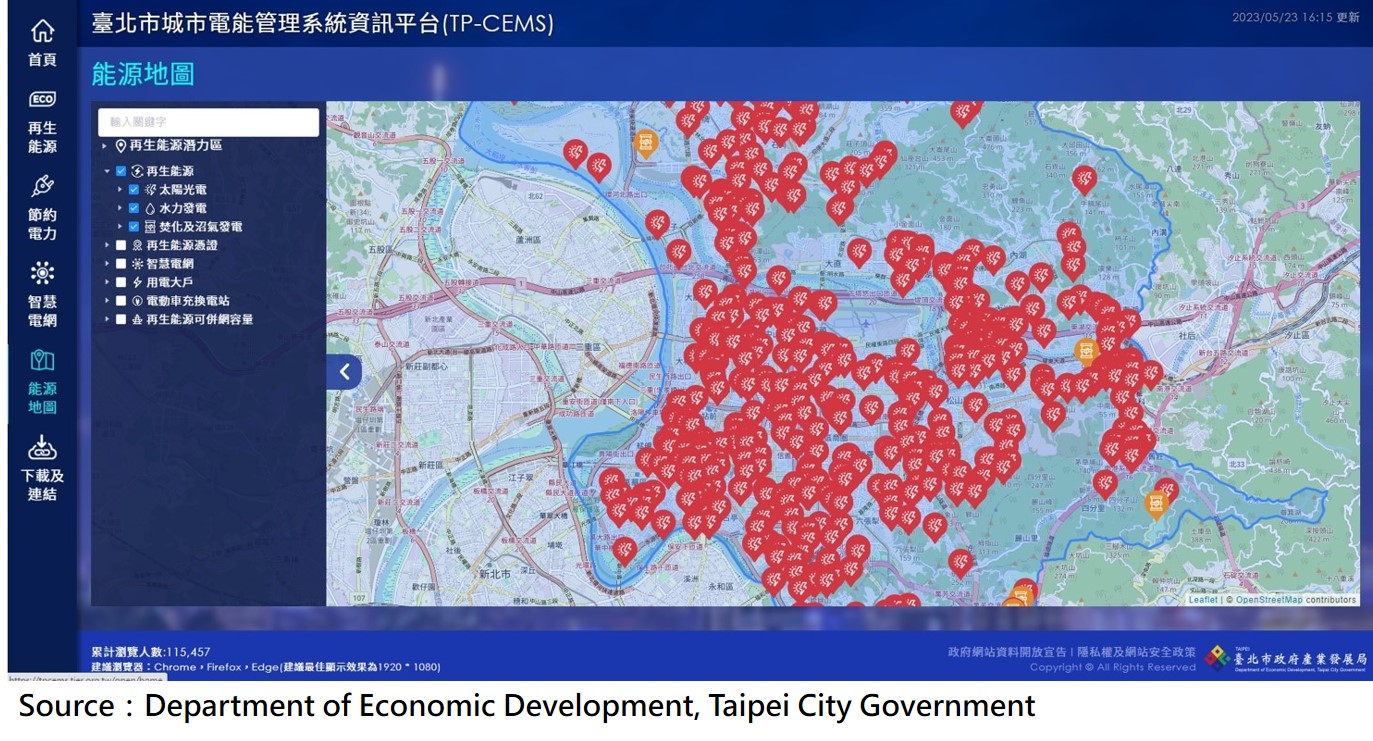This screenshot has width=1373, height=741.
Task: Expand the 再生能源可併網容量 node arrow
Action: (x=106, y=320)
